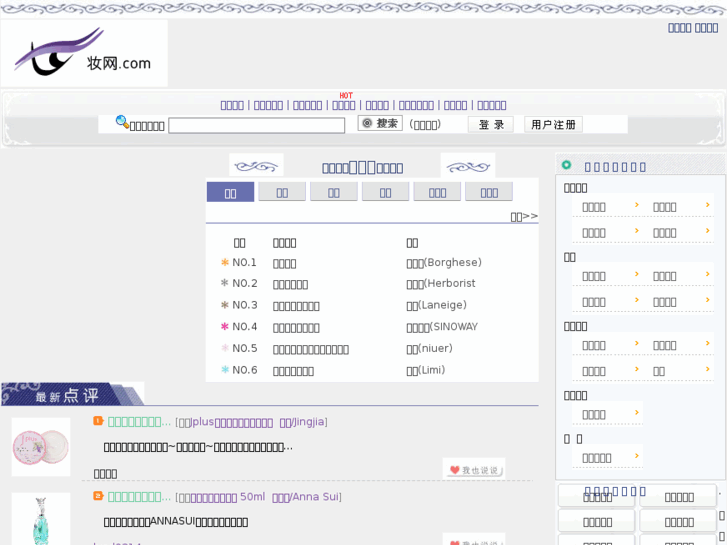Click the pink star beside NO.4
727x545 pixels.
point(225,327)
